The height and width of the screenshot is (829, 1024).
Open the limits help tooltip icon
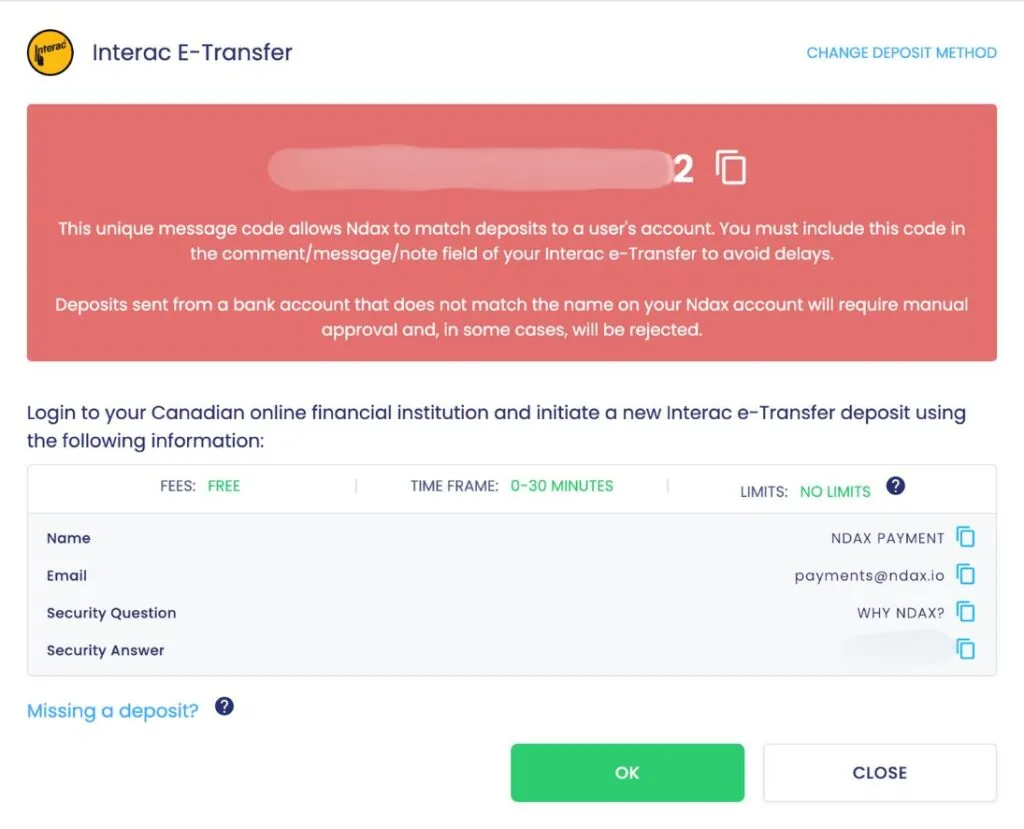(x=896, y=486)
